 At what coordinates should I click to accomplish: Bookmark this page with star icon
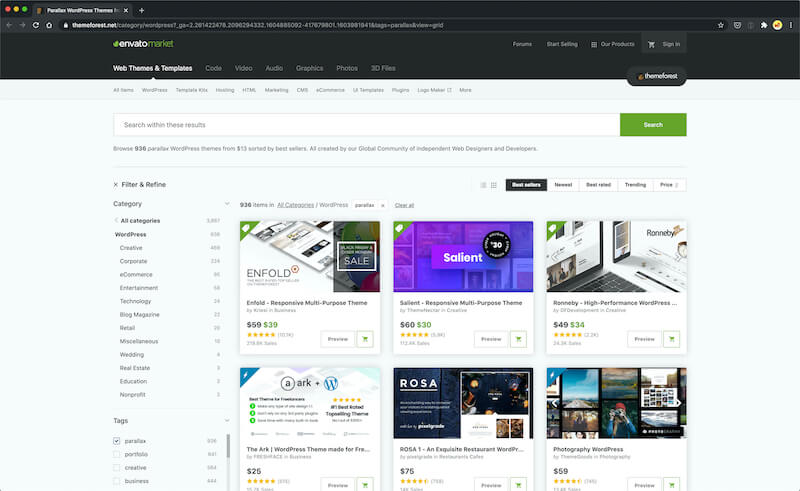coord(720,25)
